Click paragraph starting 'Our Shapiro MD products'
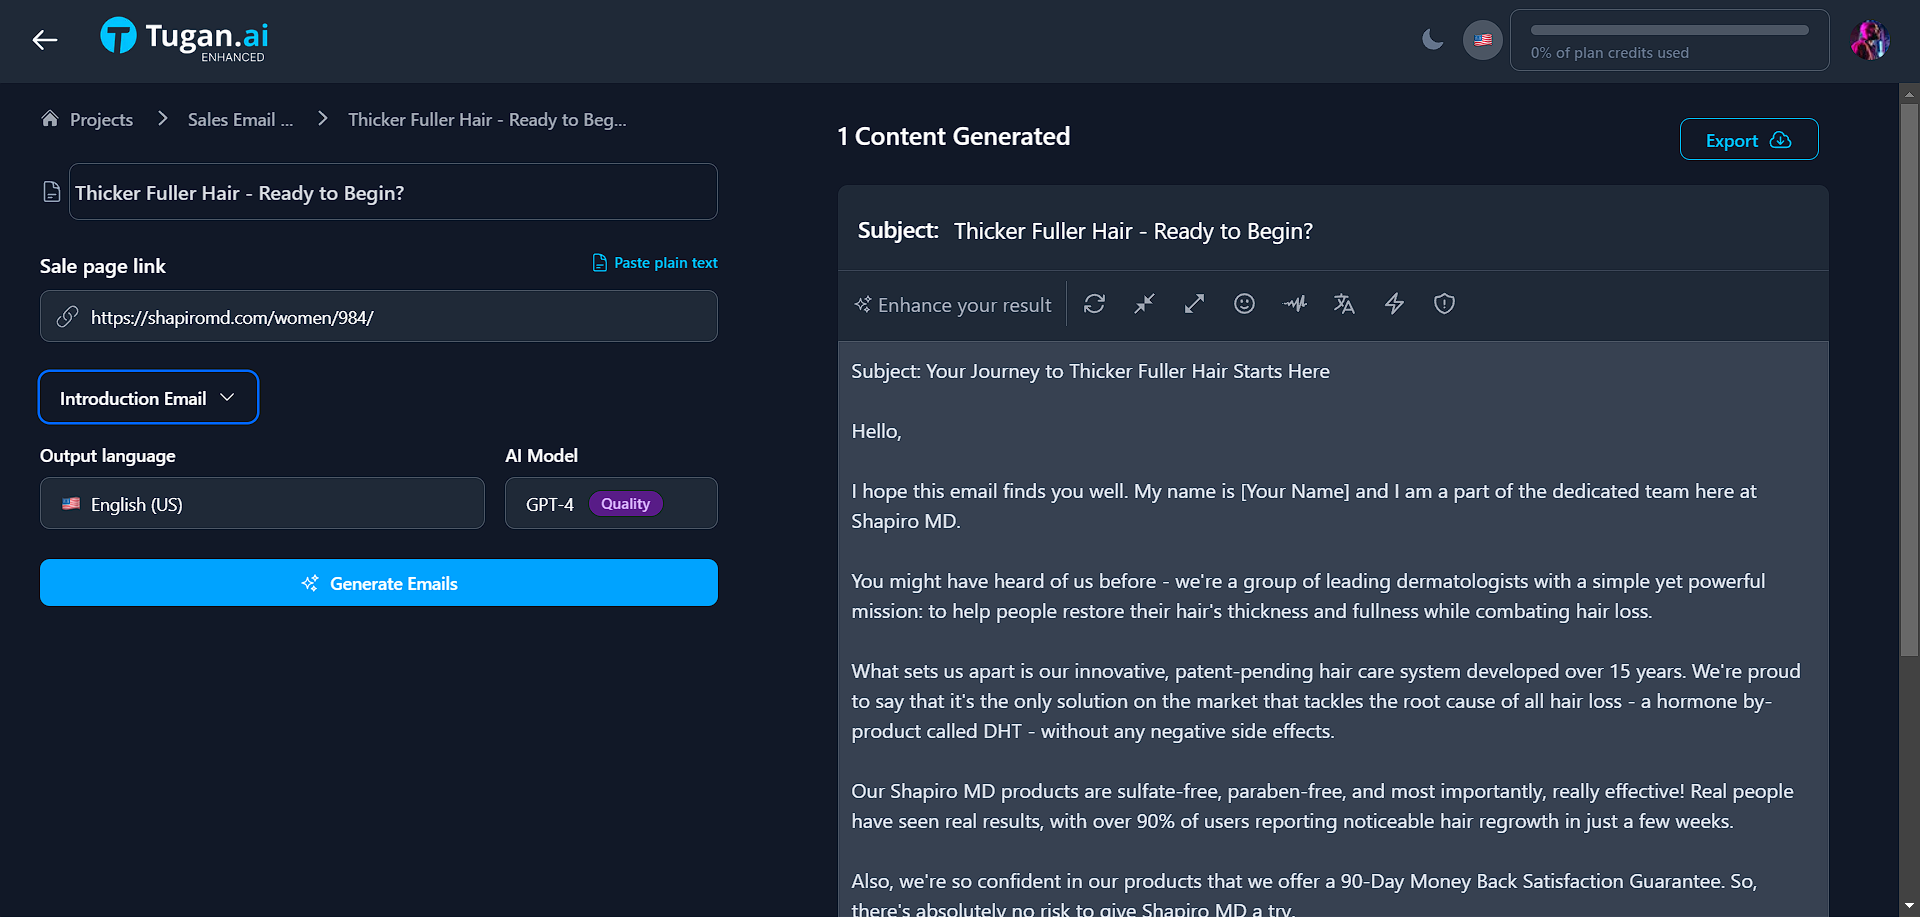The image size is (1920, 917). point(1322,806)
